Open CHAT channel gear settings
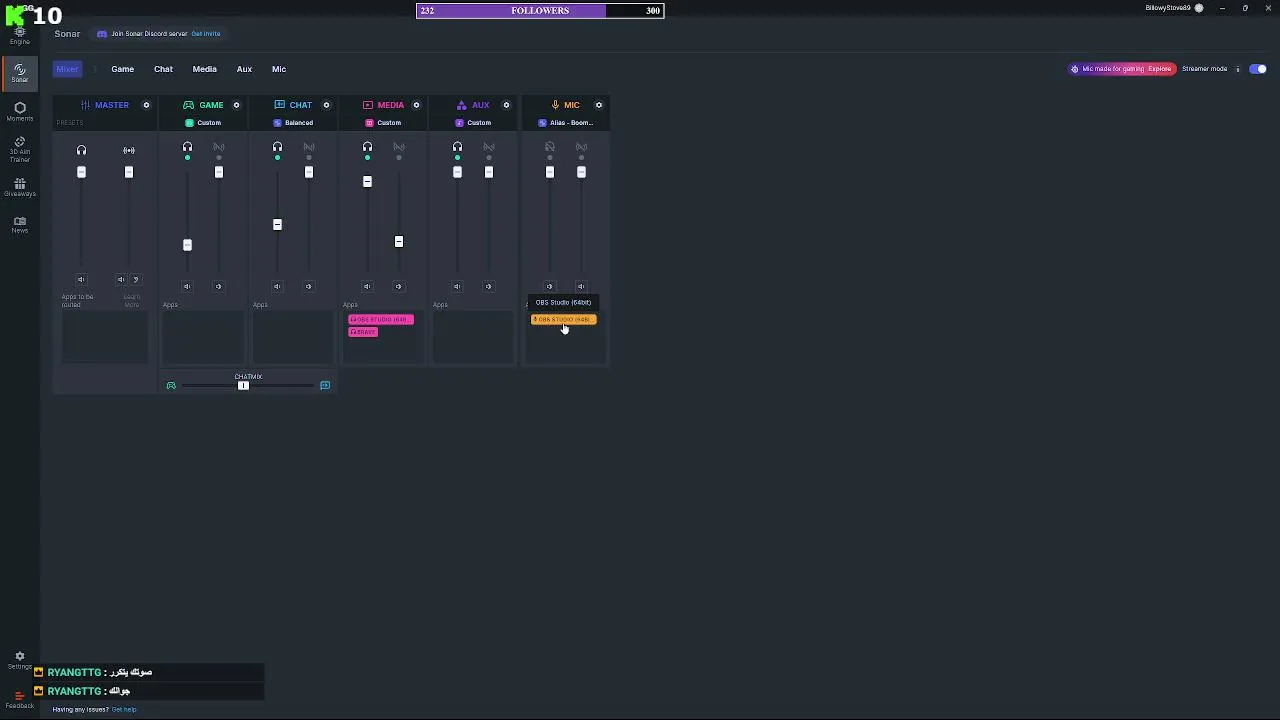Viewport: 1280px width, 720px height. (326, 105)
